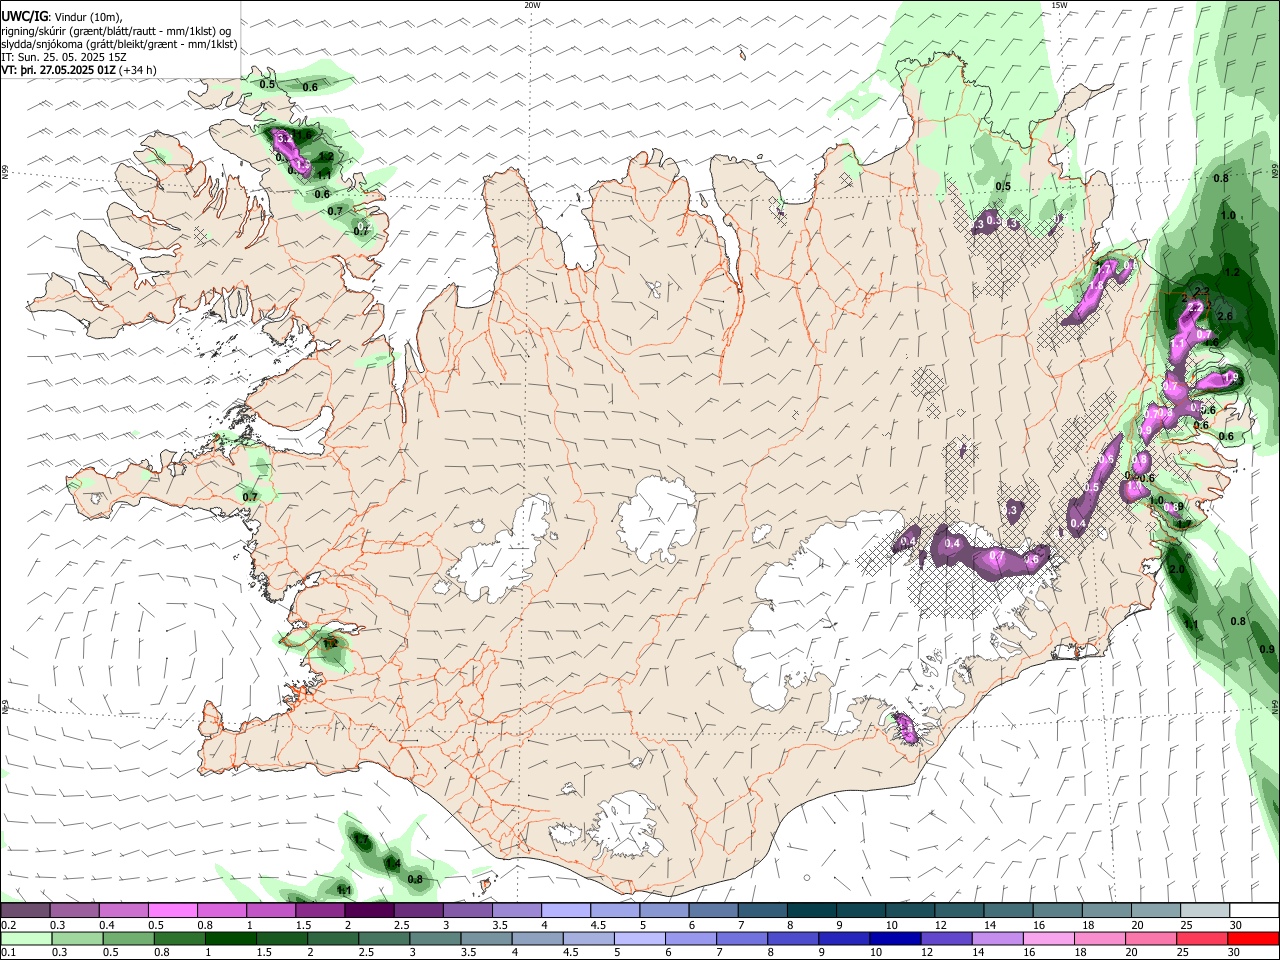The height and width of the screenshot is (960, 1280).
Task: Select lavender swatch between 14 and 16, rain scale
Action: (997, 939)
